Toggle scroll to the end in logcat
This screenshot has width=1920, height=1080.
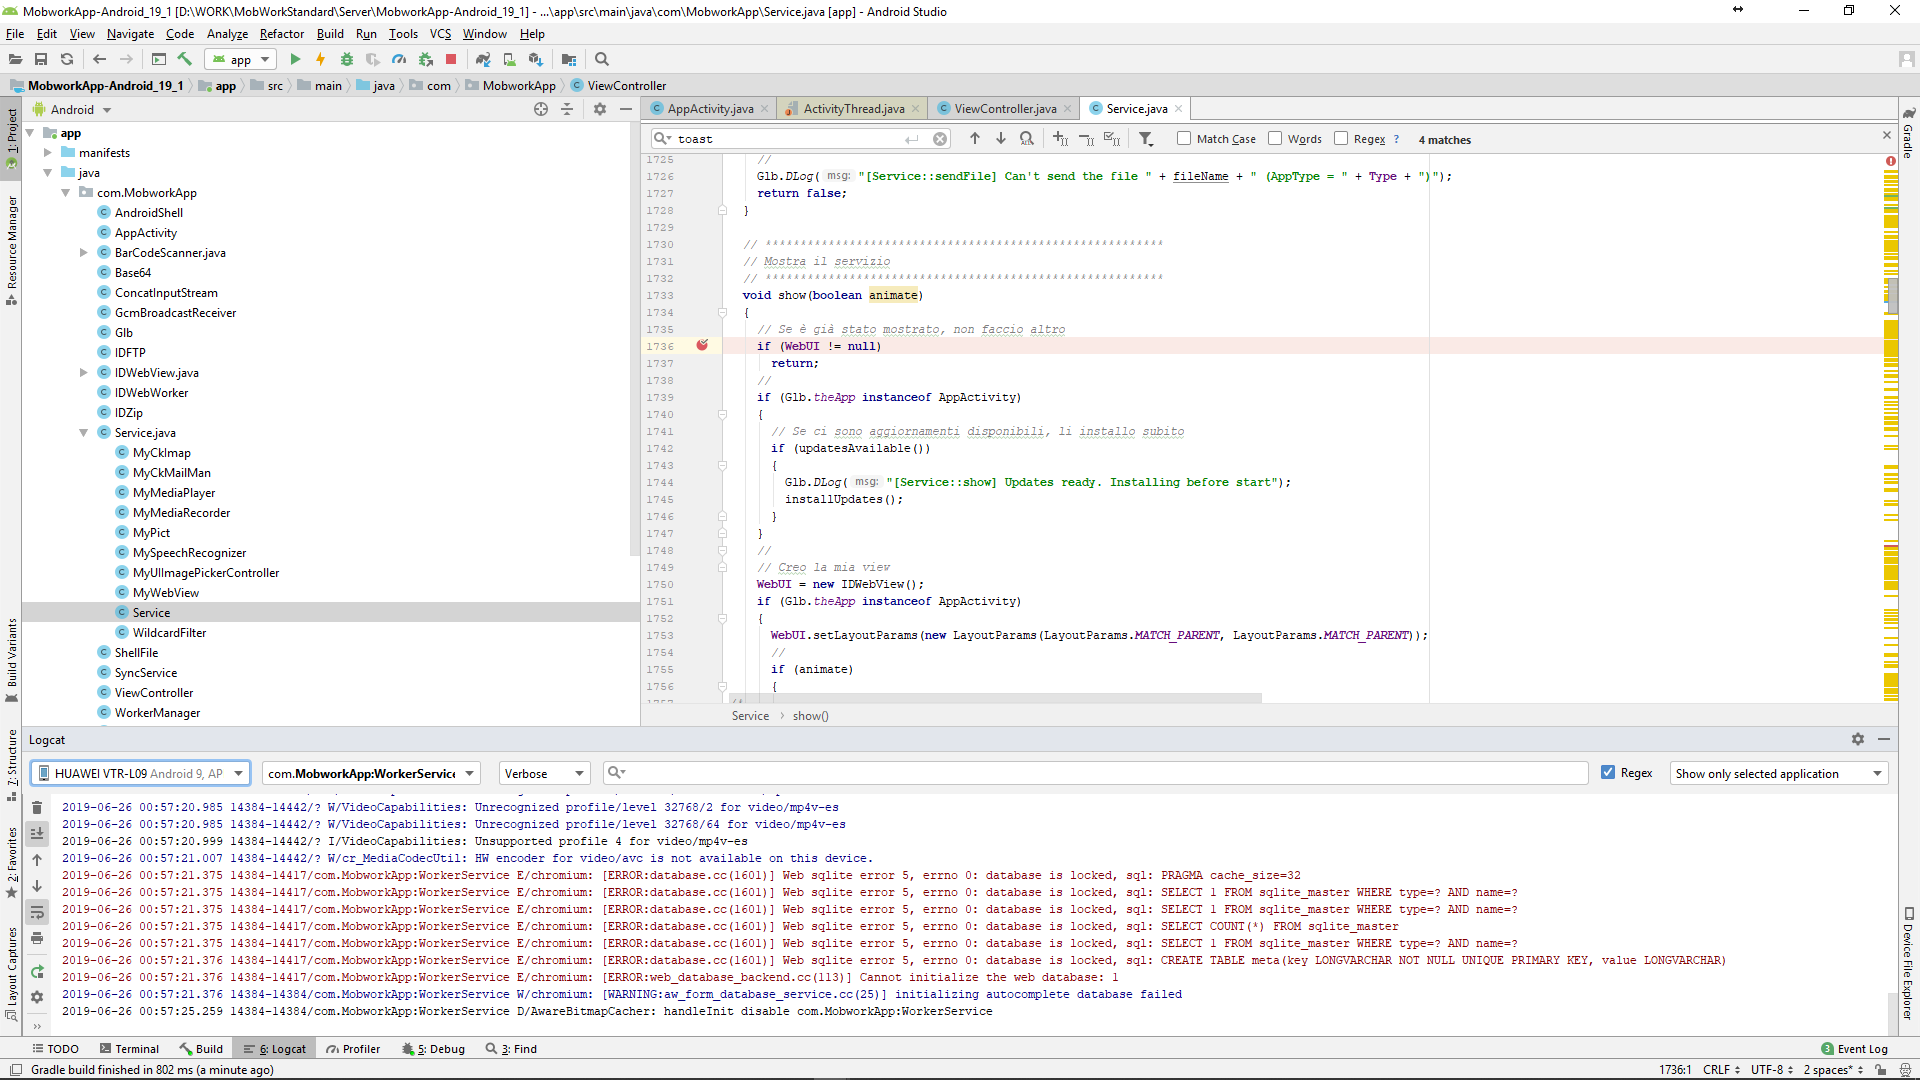coord(37,833)
